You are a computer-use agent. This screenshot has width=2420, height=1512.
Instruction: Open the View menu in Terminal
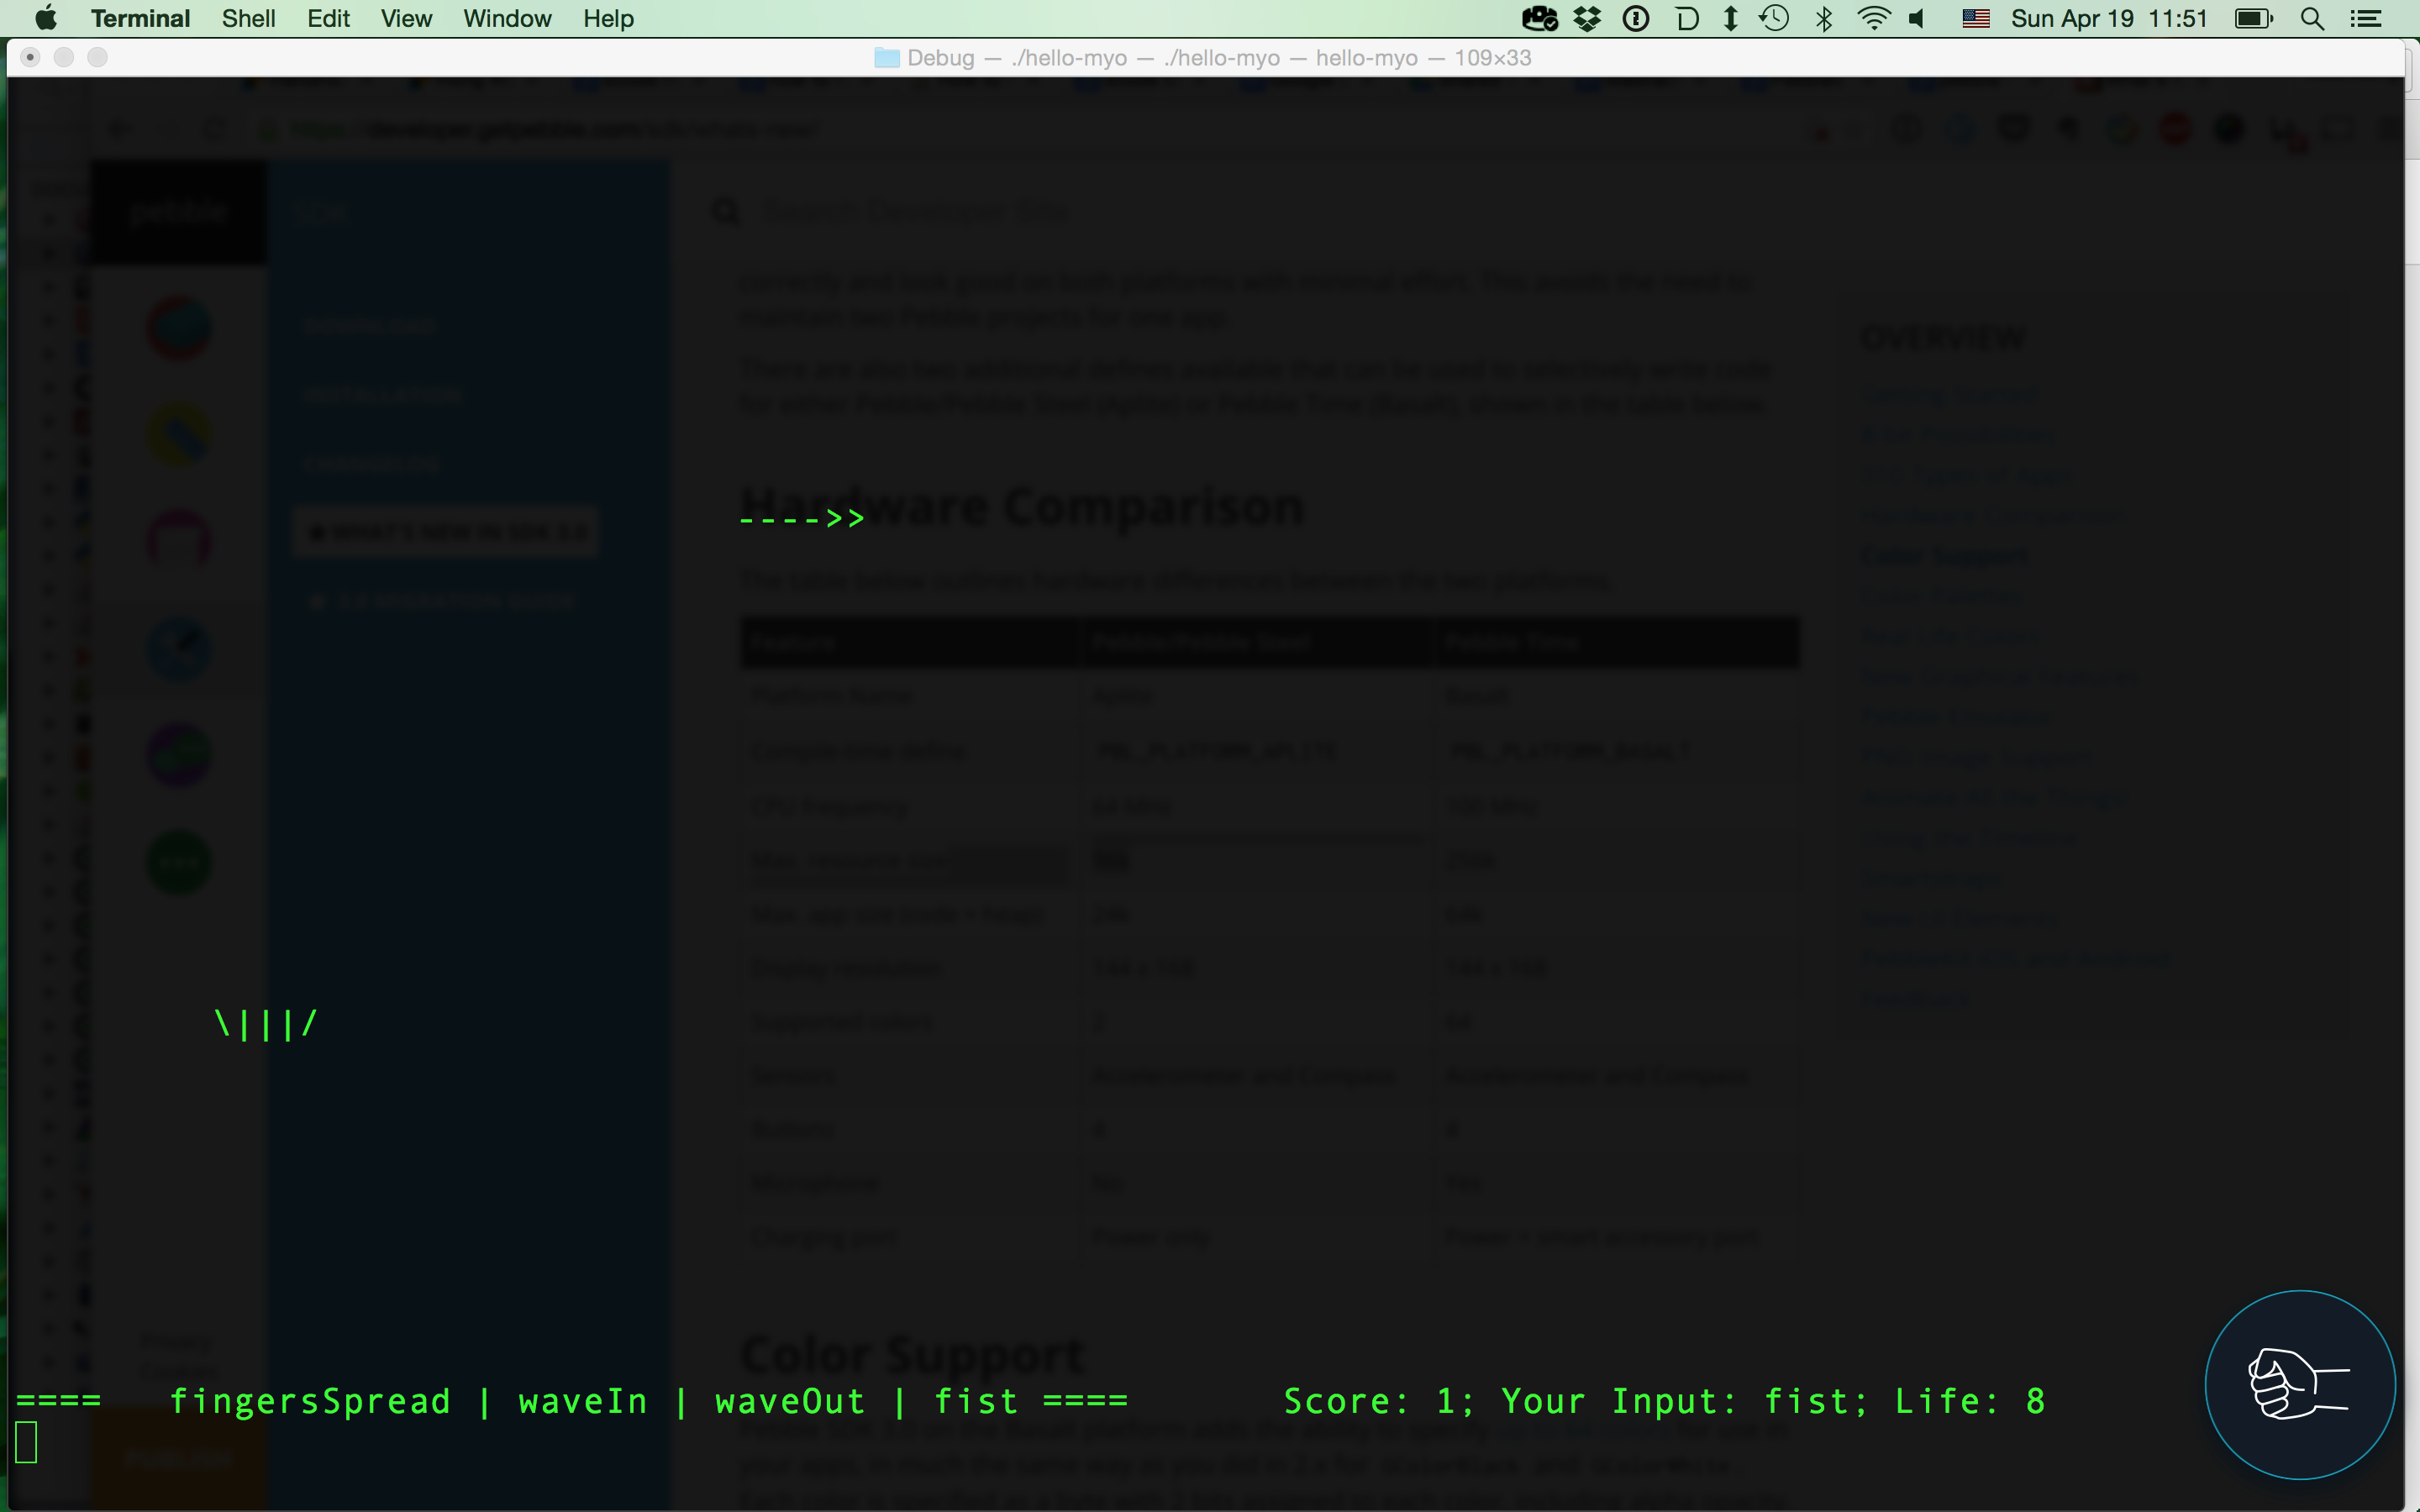point(406,18)
